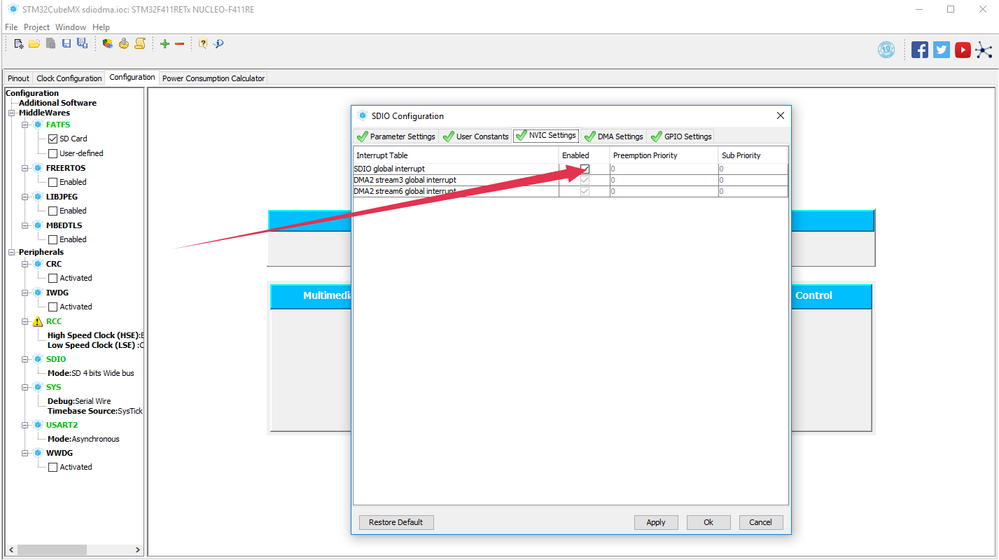
Task: Open the Help menu
Action: (101, 27)
